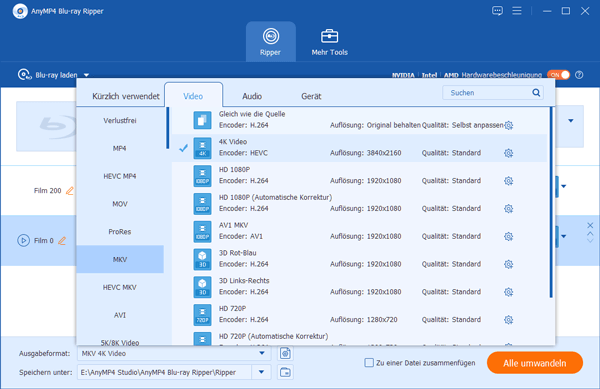Open the hardware acceleration help icon

point(579,75)
